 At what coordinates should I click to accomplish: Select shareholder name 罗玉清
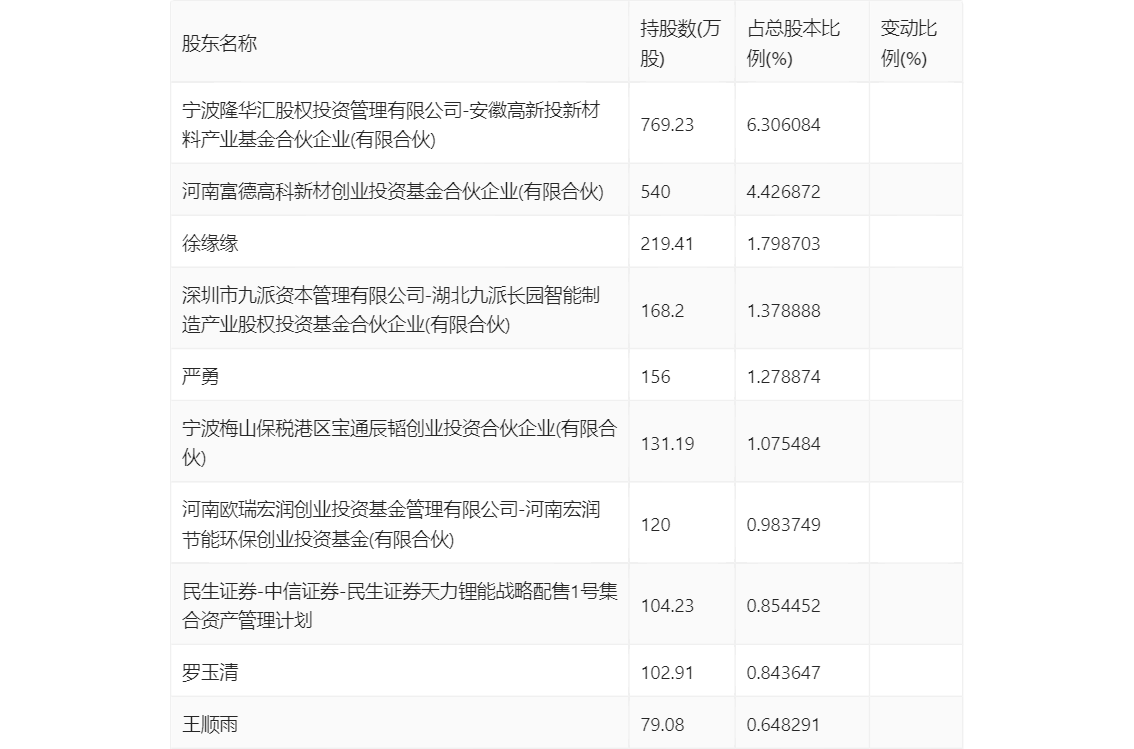pos(210,672)
